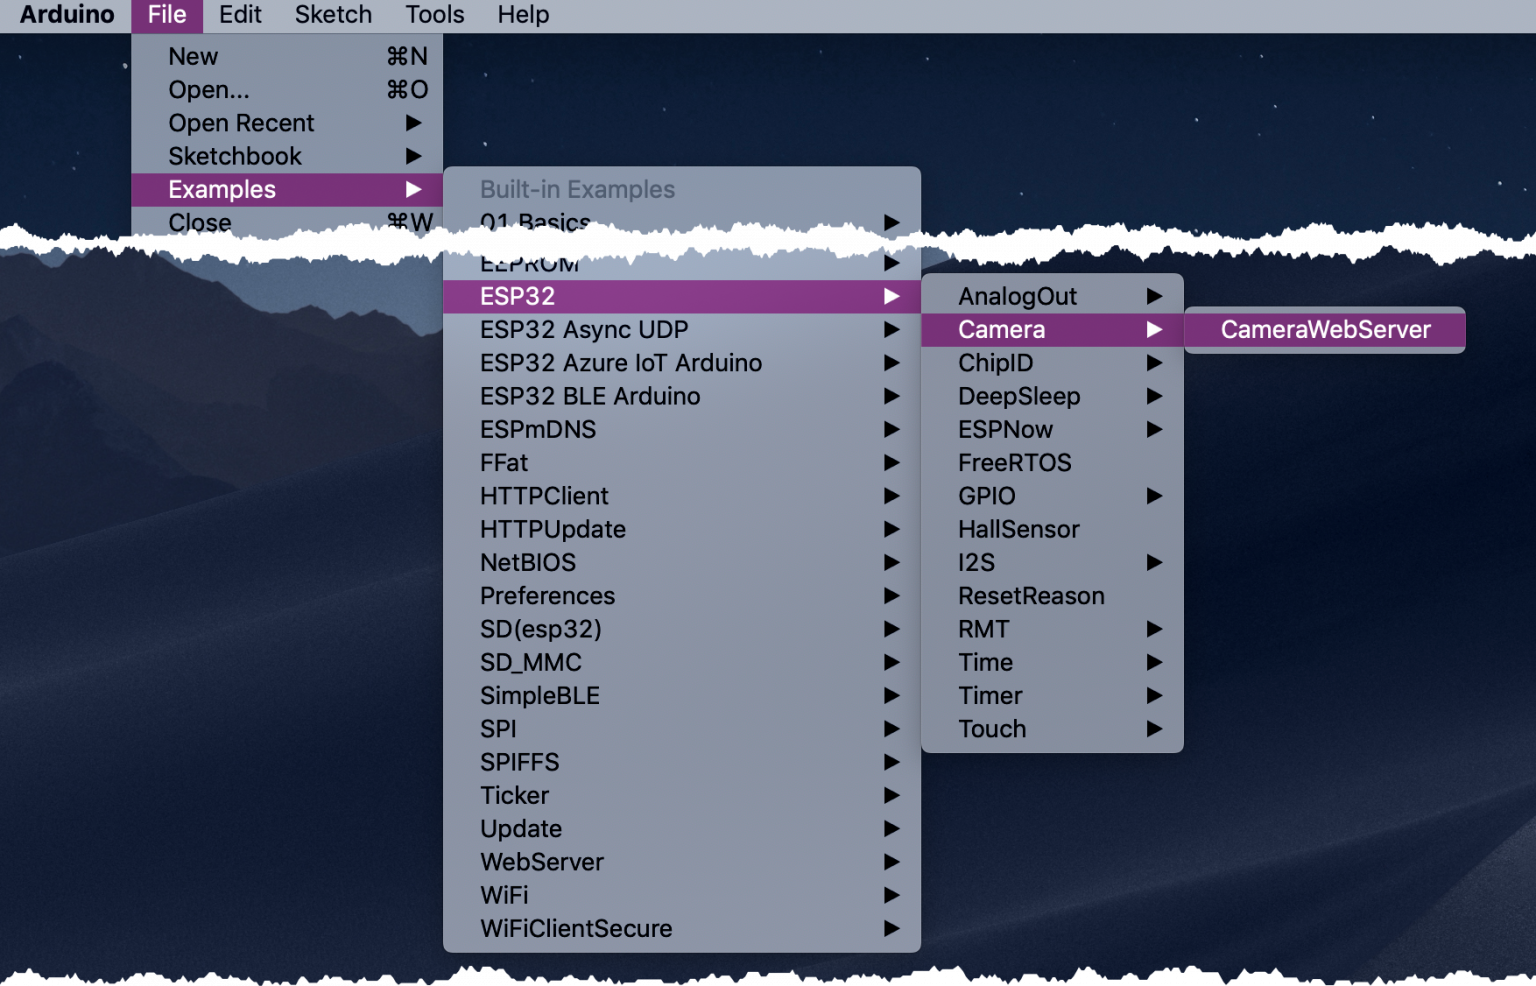Image resolution: width=1536 pixels, height=986 pixels.
Task: Open the CameraWebServer example sketch
Action: click(1324, 330)
